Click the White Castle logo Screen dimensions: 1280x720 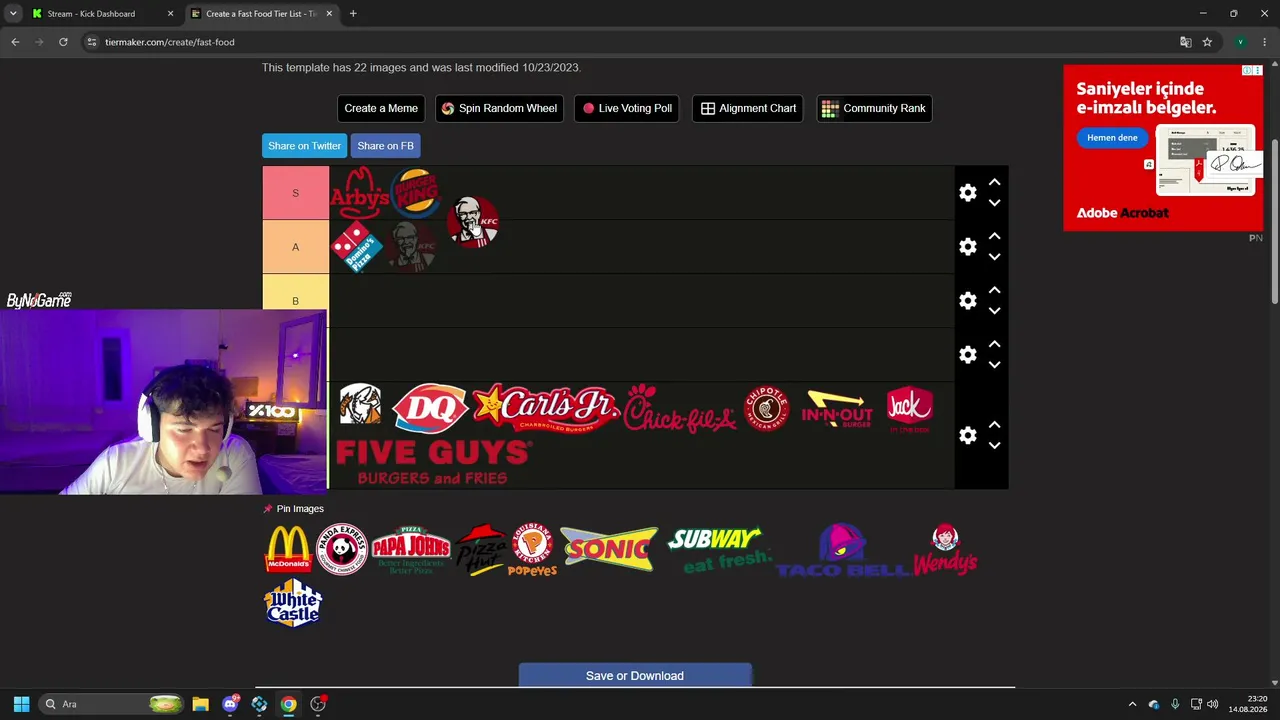click(293, 603)
